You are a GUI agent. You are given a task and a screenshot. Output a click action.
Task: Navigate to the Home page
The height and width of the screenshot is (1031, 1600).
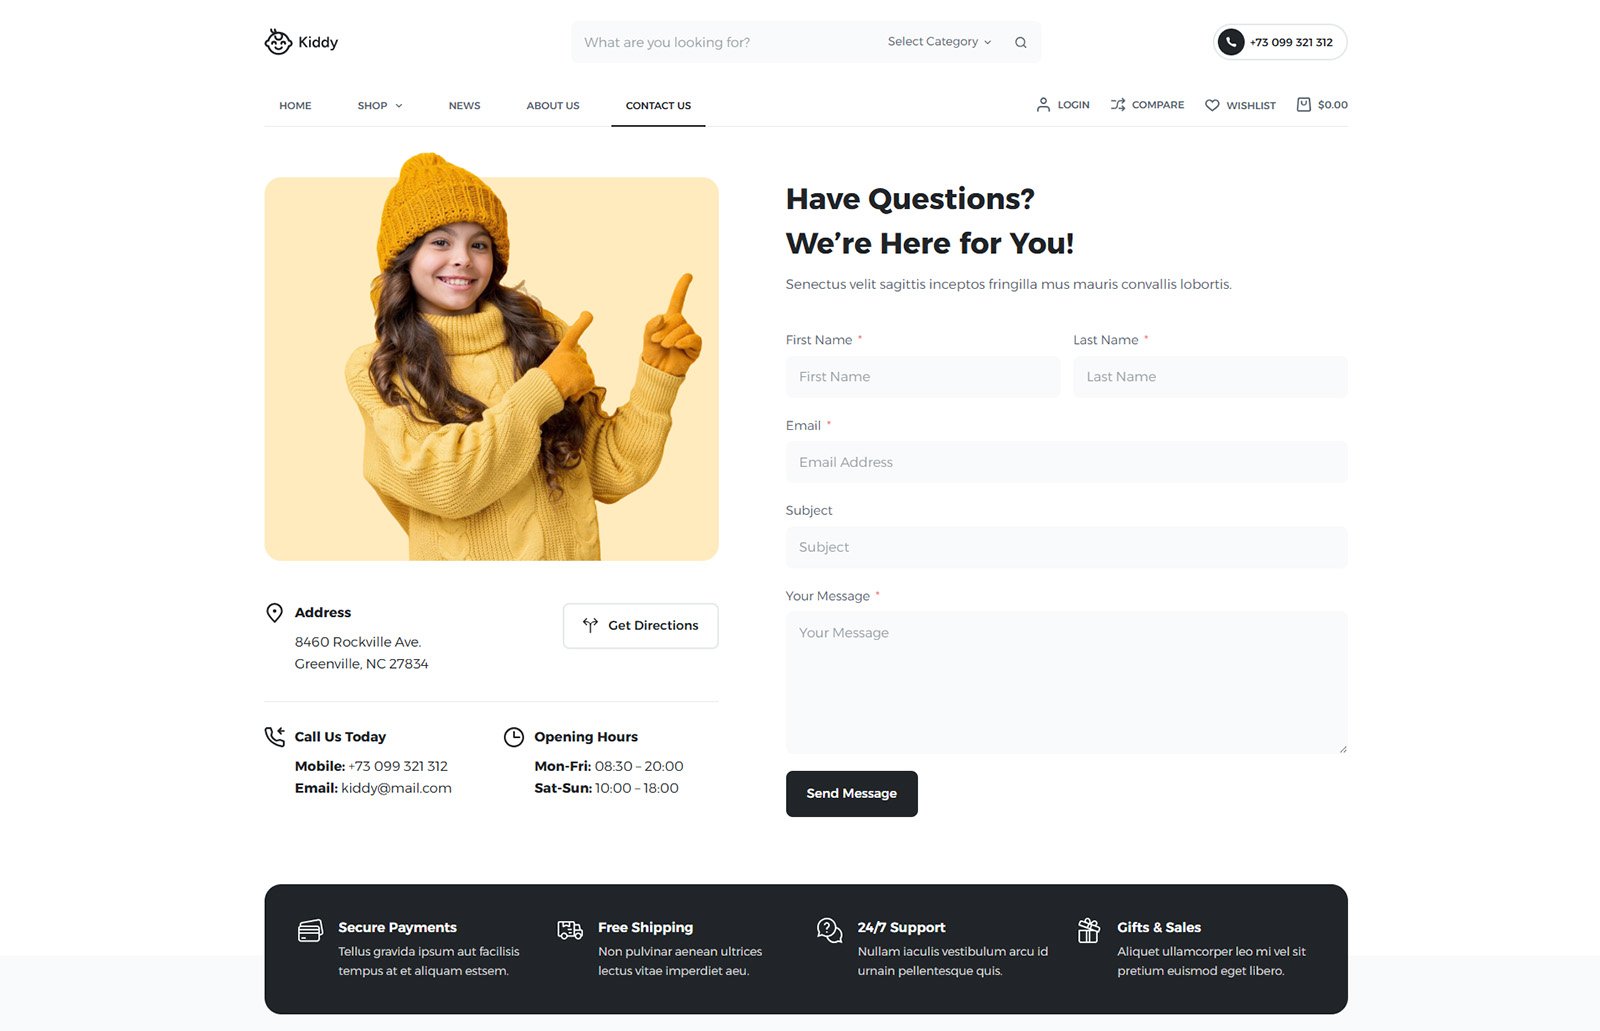point(295,106)
